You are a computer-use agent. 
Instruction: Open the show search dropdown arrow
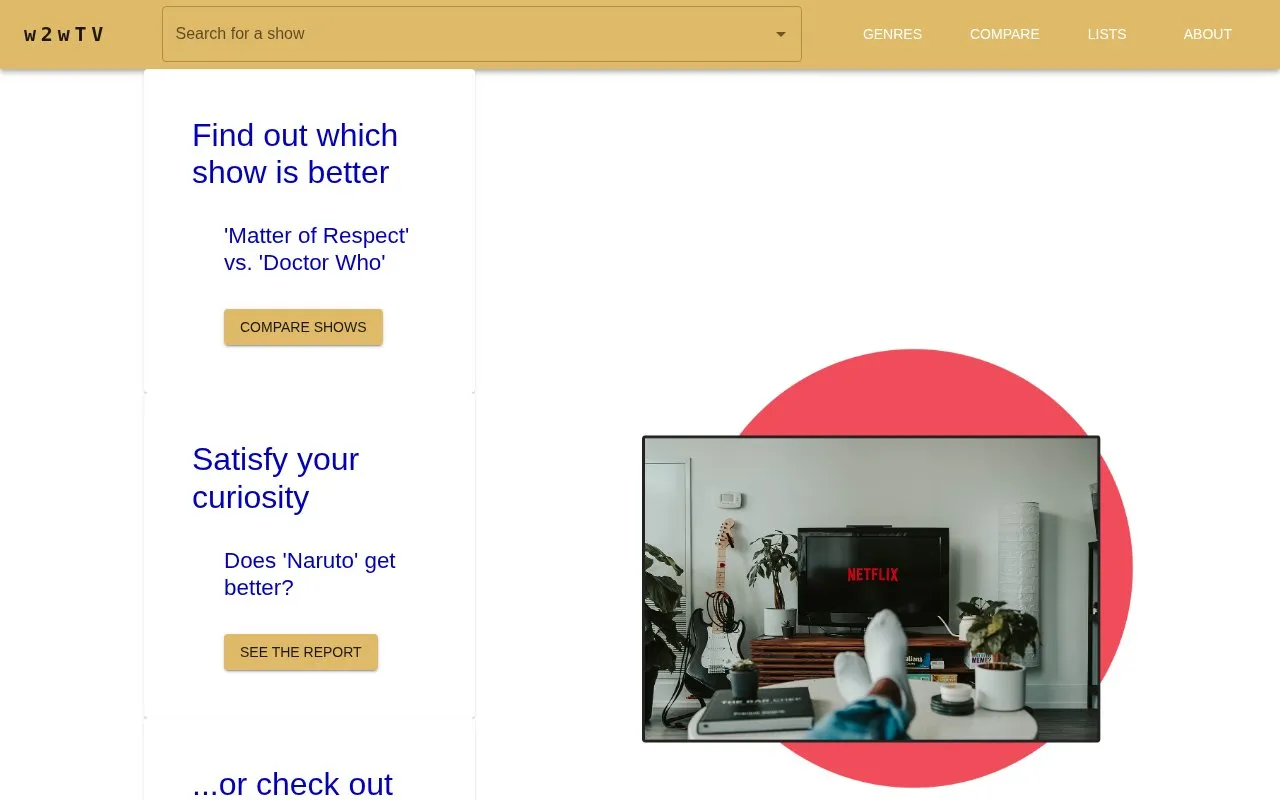(x=781, y=34)
